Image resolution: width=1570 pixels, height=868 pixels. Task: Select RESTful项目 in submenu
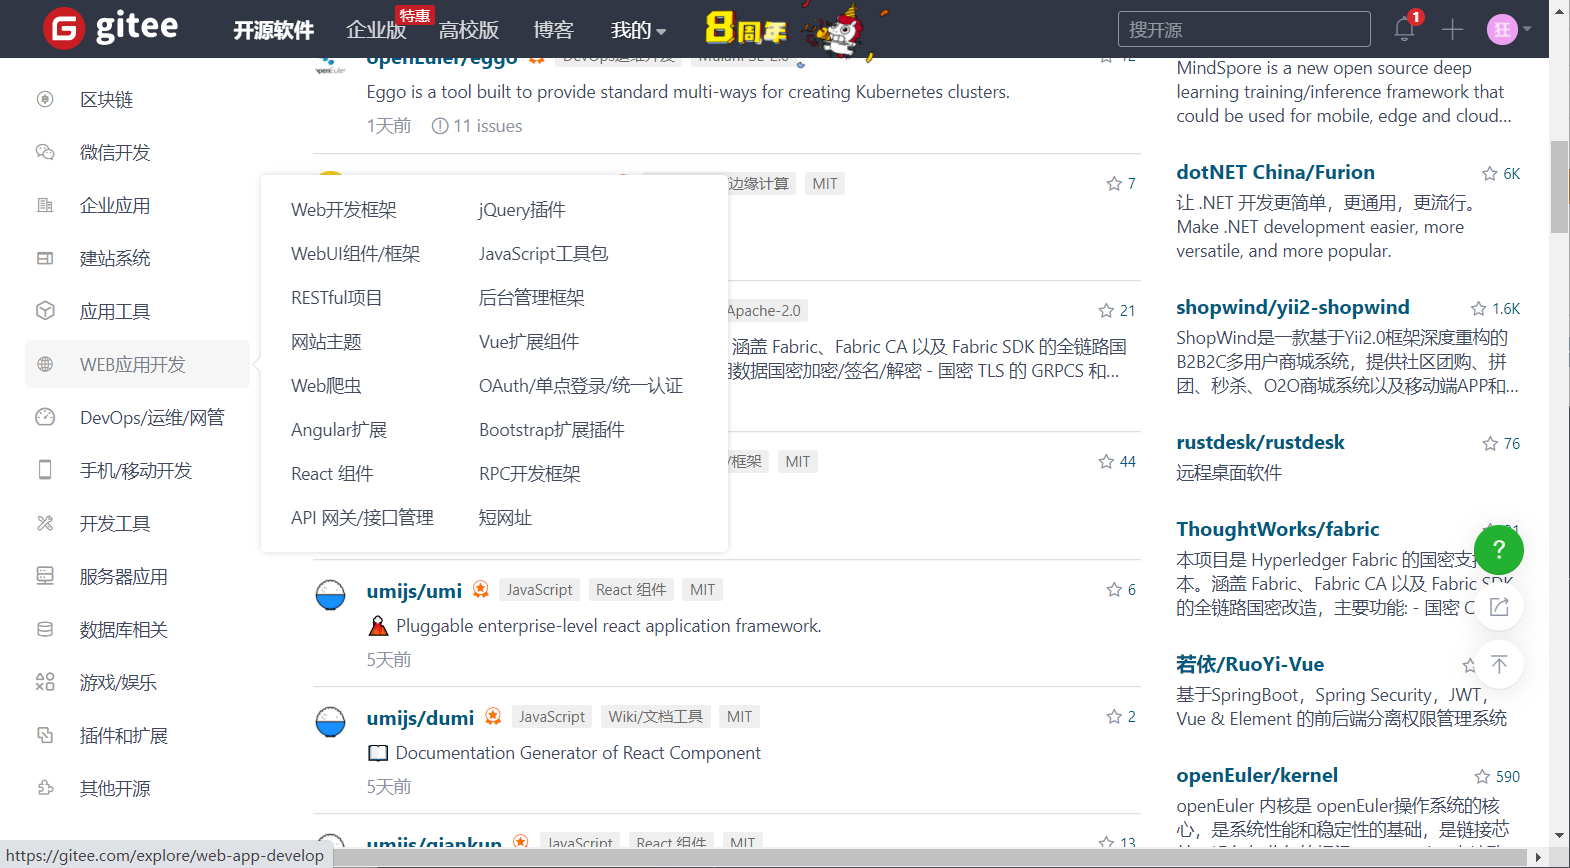pyautogui.click(x=336, y=298)
